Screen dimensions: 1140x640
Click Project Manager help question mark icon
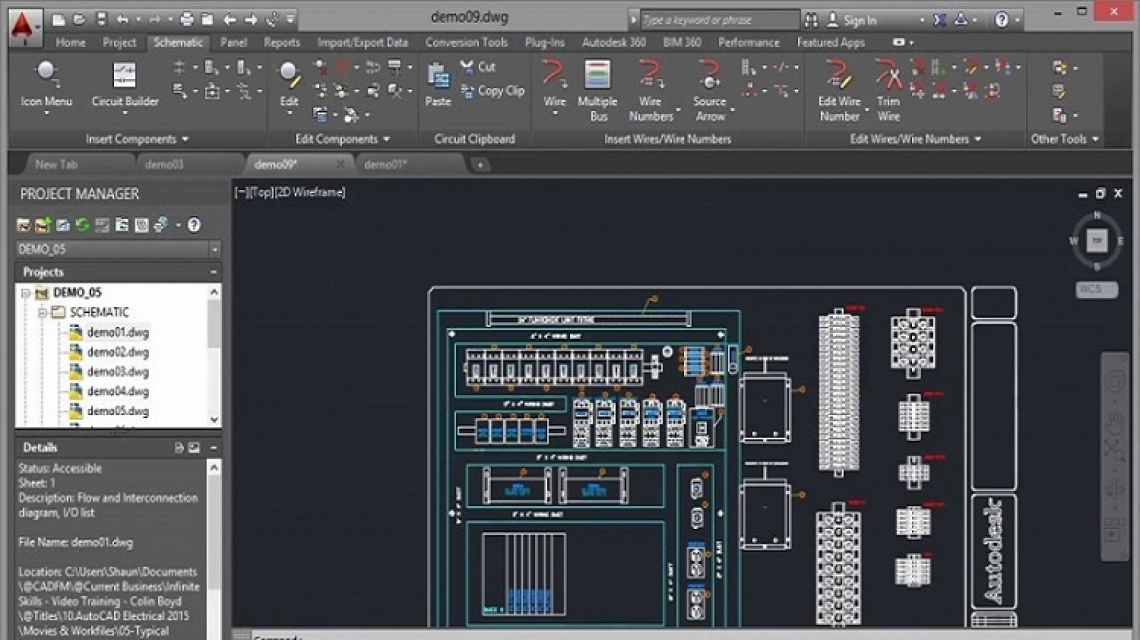click(x=194, y=225)
